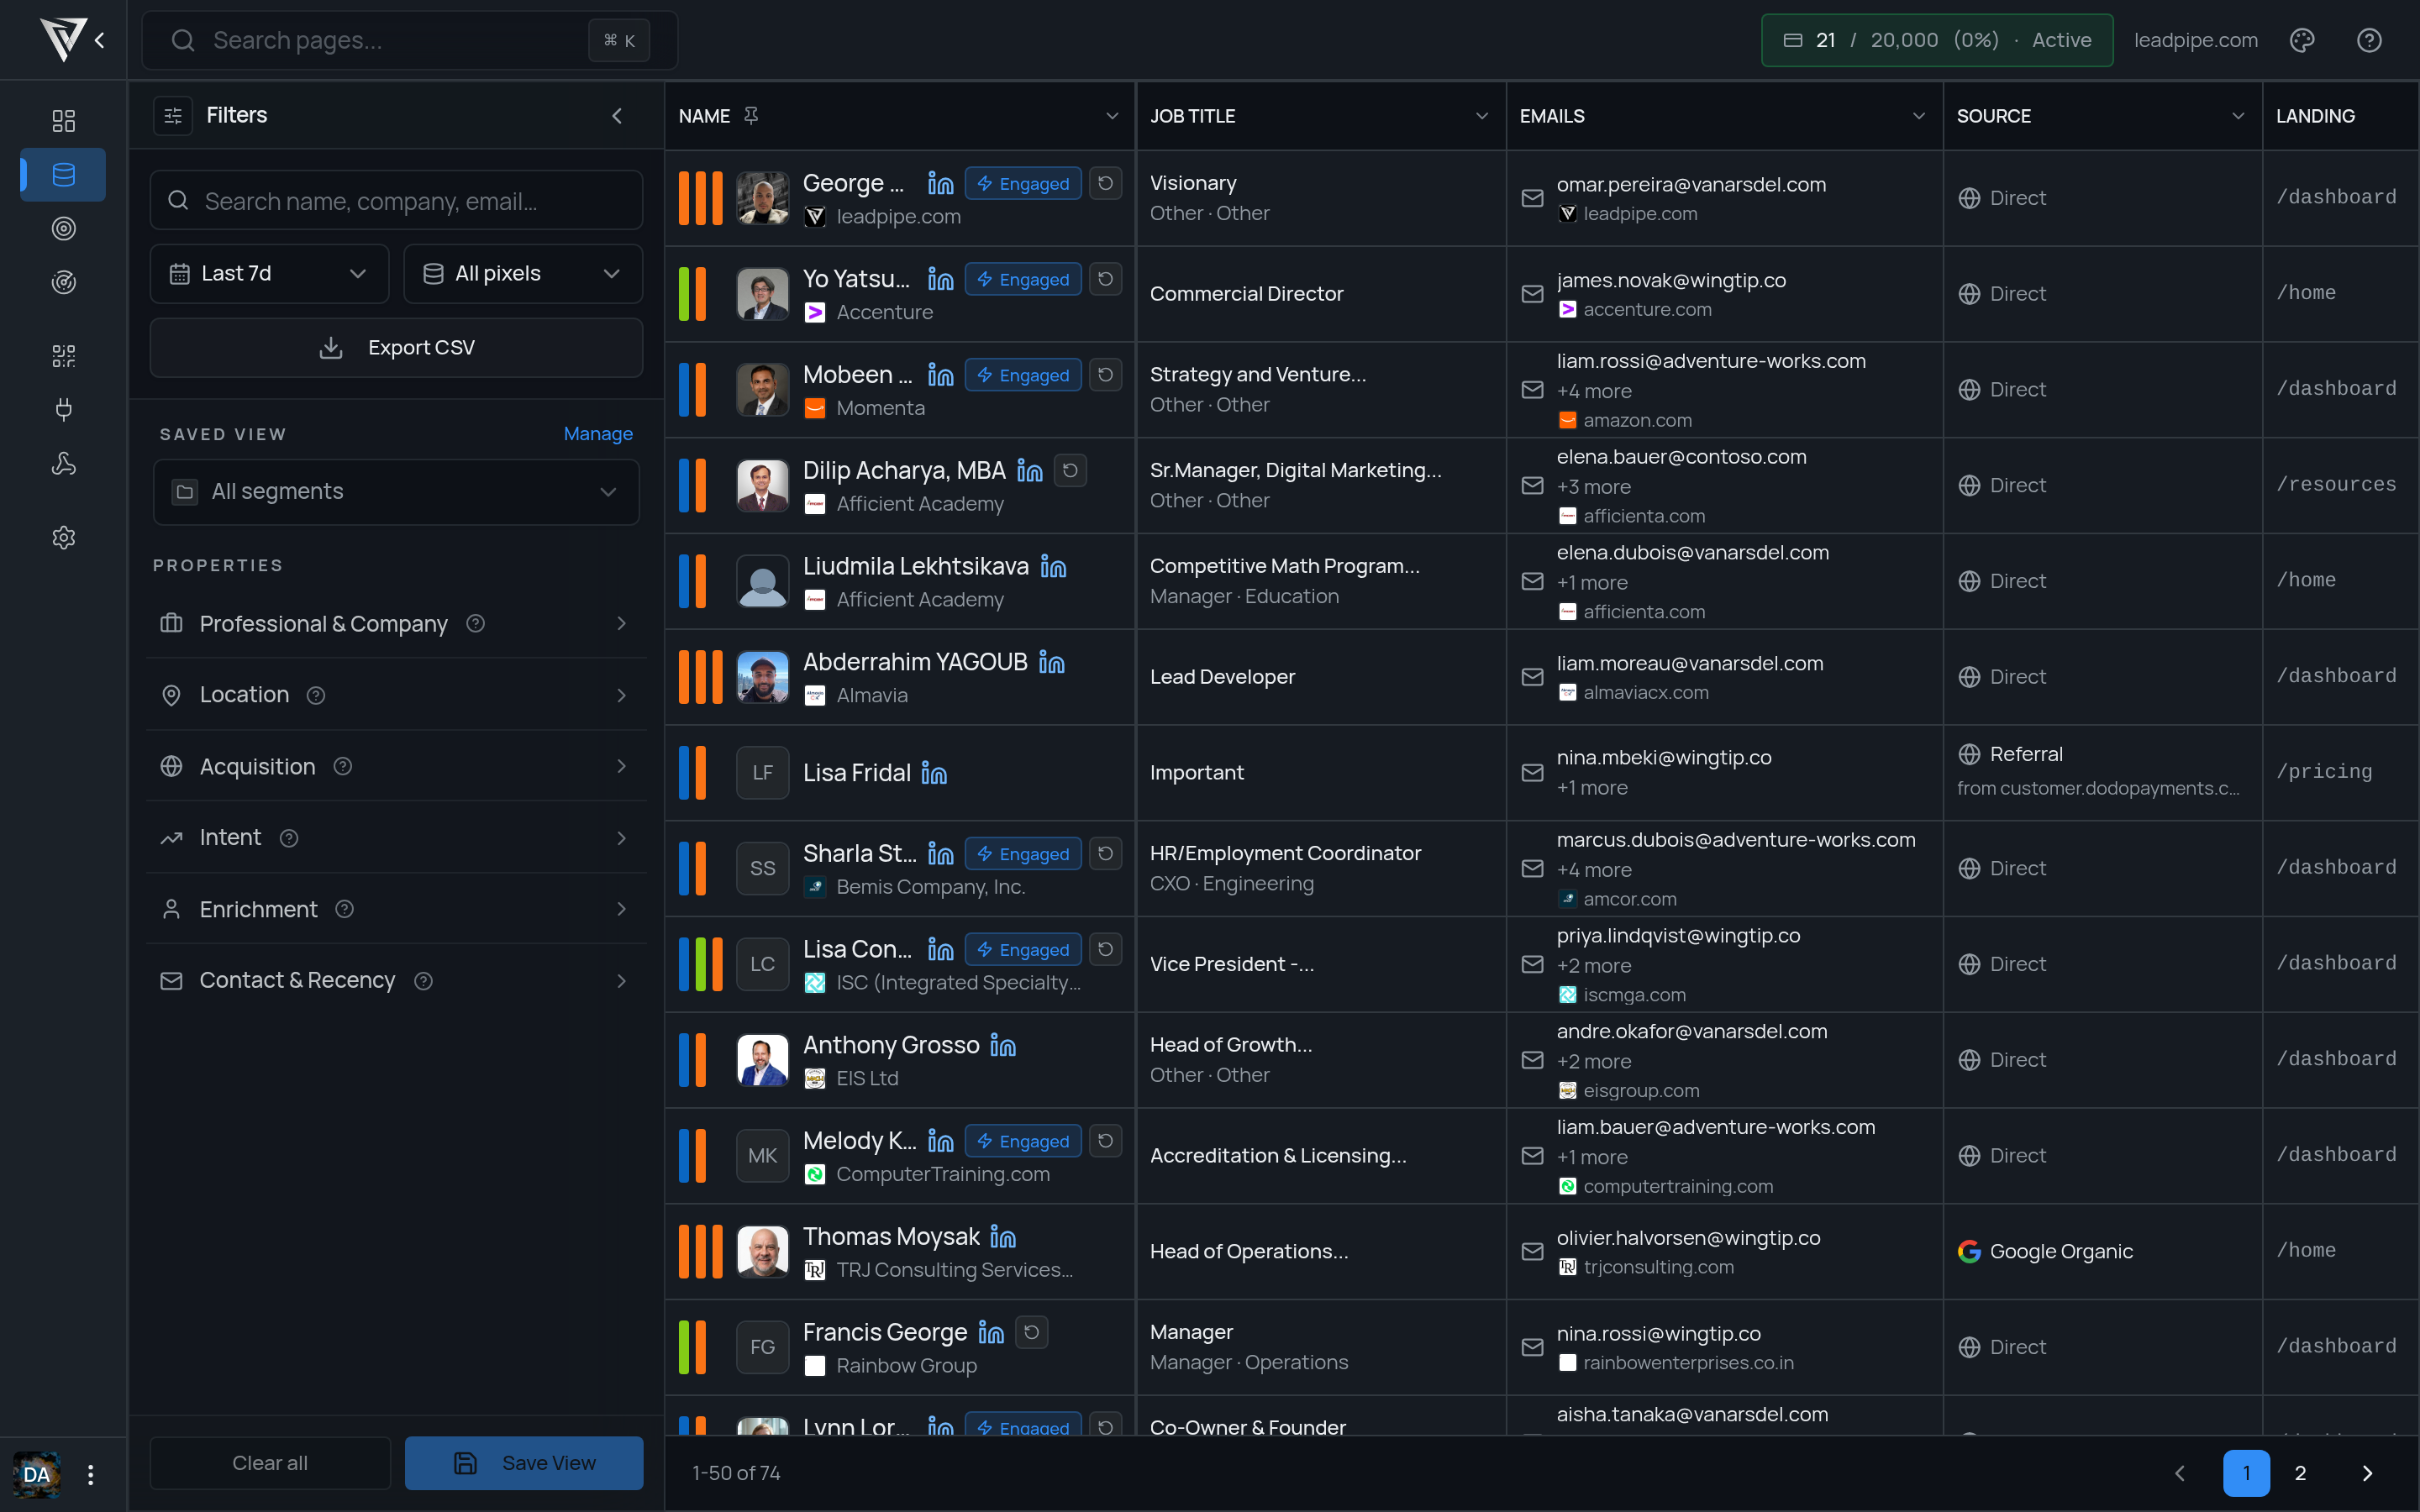Click the Manage saved views link
Viewport: 2420px width, 1512px height.
pyautogui.click(x=598, y=434)
